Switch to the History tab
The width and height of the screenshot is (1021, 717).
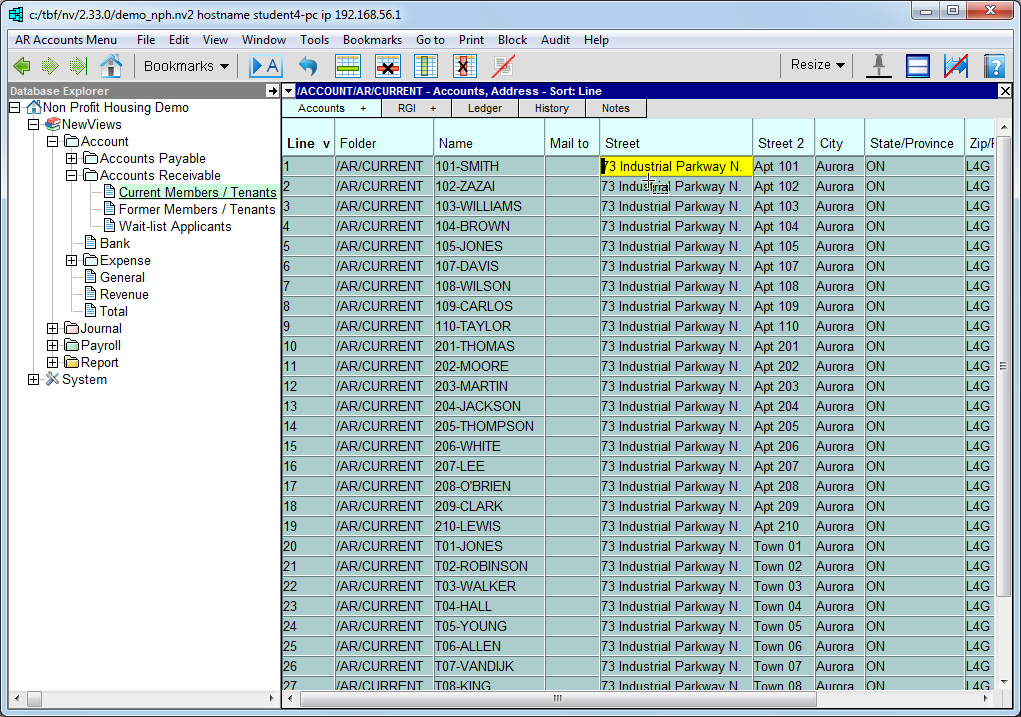551,108
